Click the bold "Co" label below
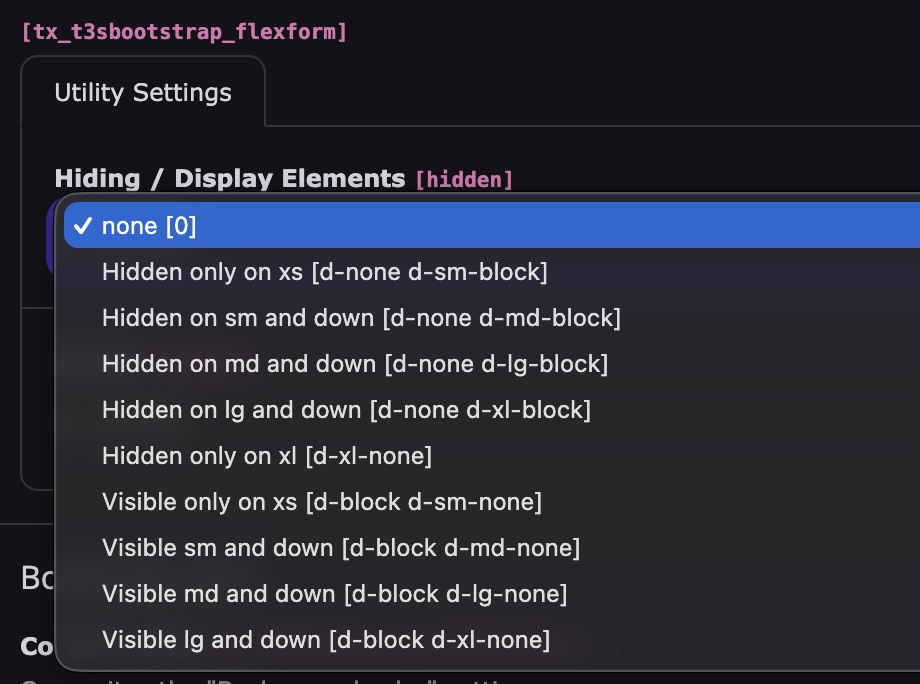Viewport: 920px width, 684px height. coord(37,647)
